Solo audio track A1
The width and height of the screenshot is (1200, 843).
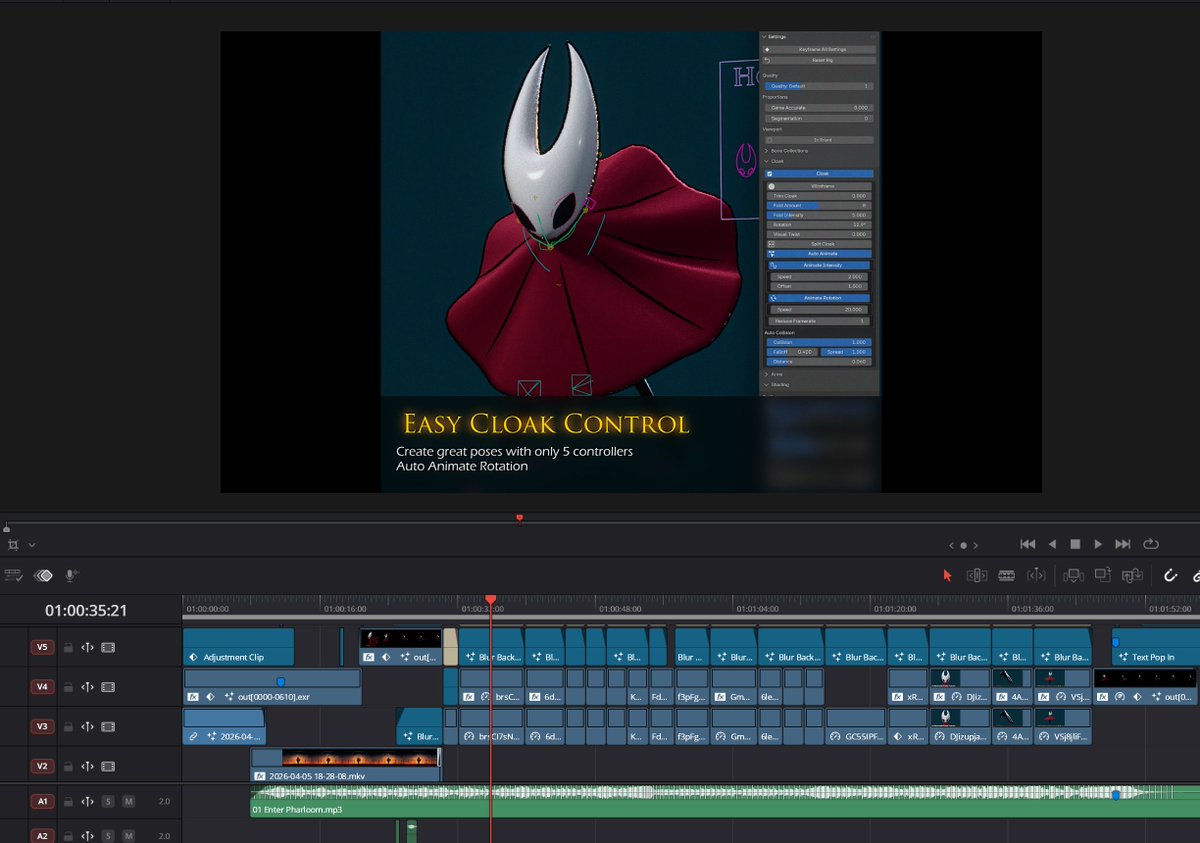click(x=108, y=801)
